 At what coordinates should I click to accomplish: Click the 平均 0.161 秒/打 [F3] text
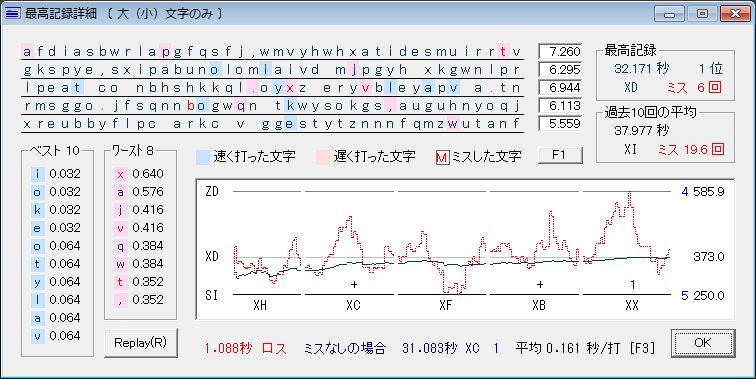point(585,348)
